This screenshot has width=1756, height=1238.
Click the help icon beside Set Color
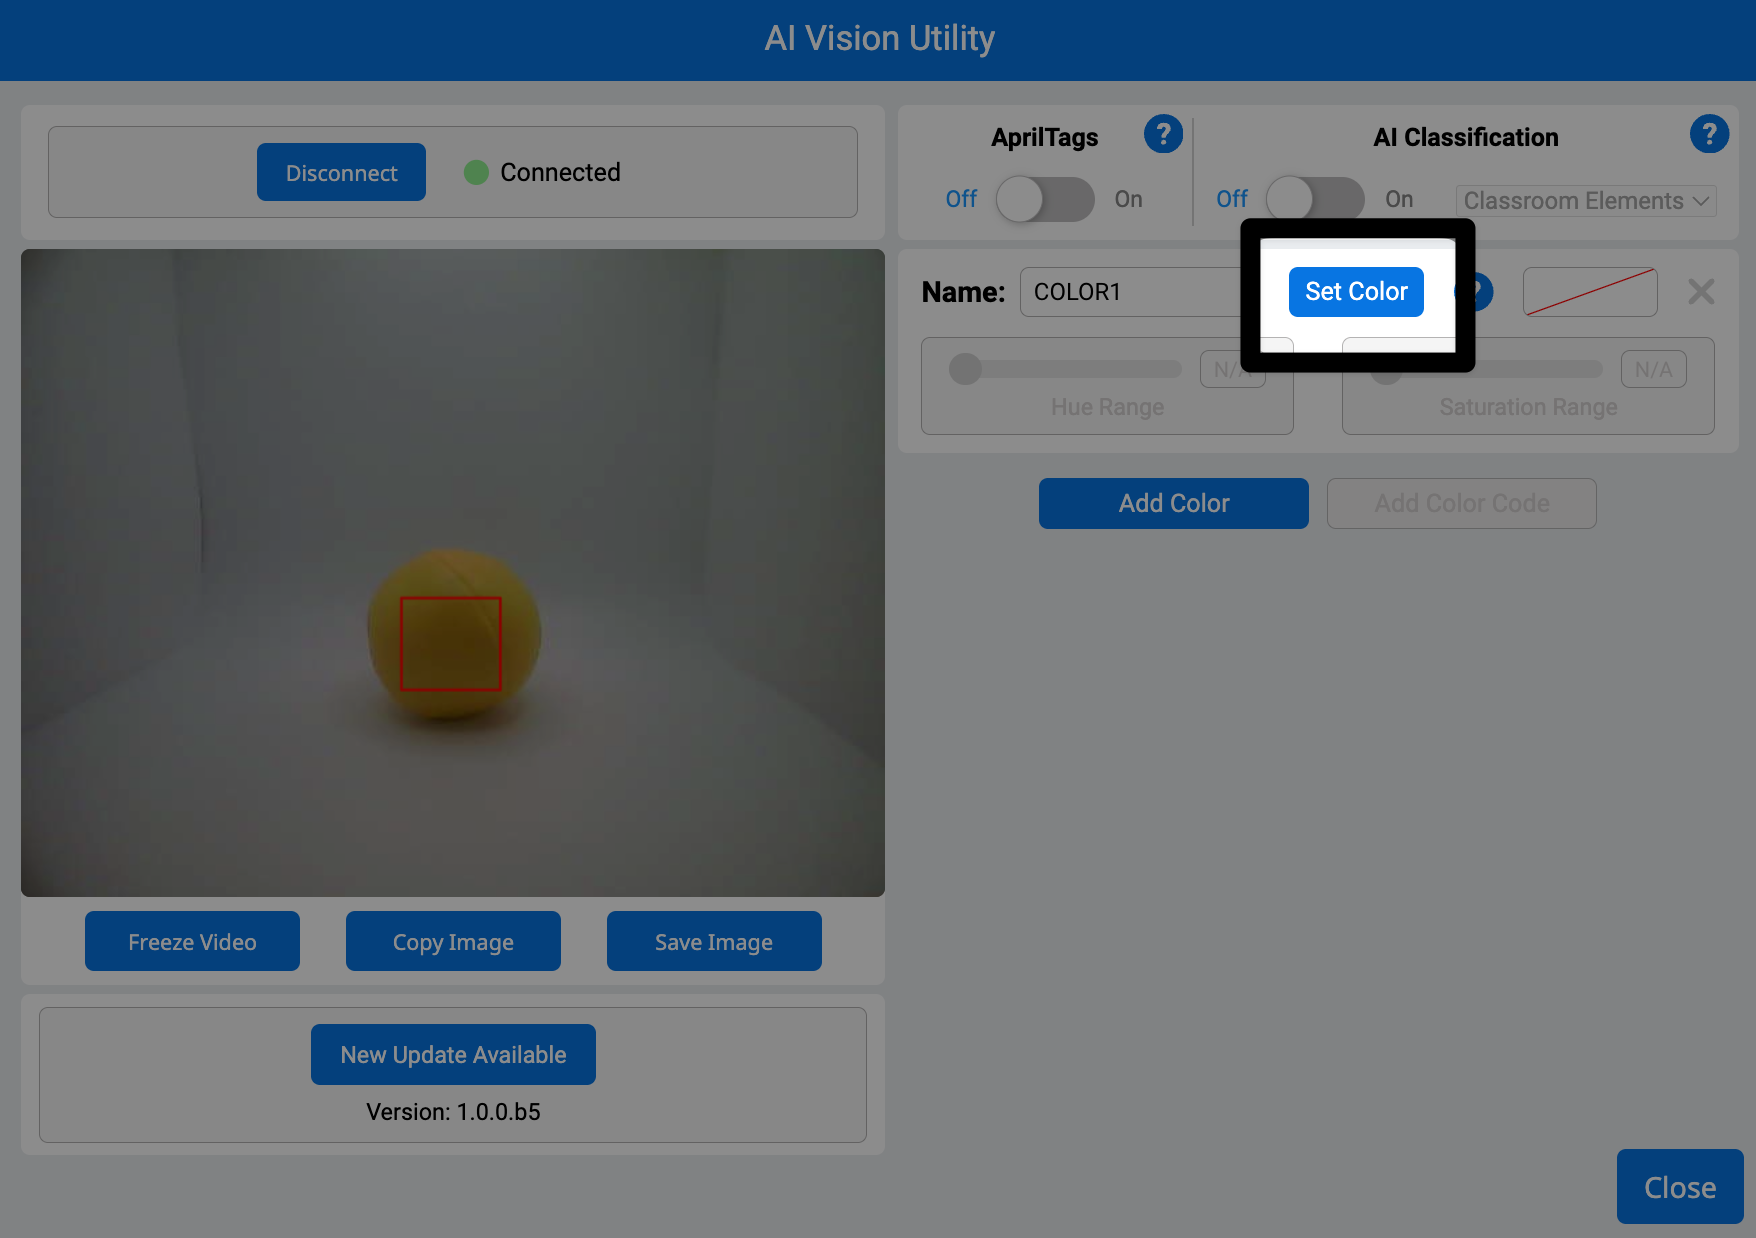pyautogui.click(x=1472, y=292)
